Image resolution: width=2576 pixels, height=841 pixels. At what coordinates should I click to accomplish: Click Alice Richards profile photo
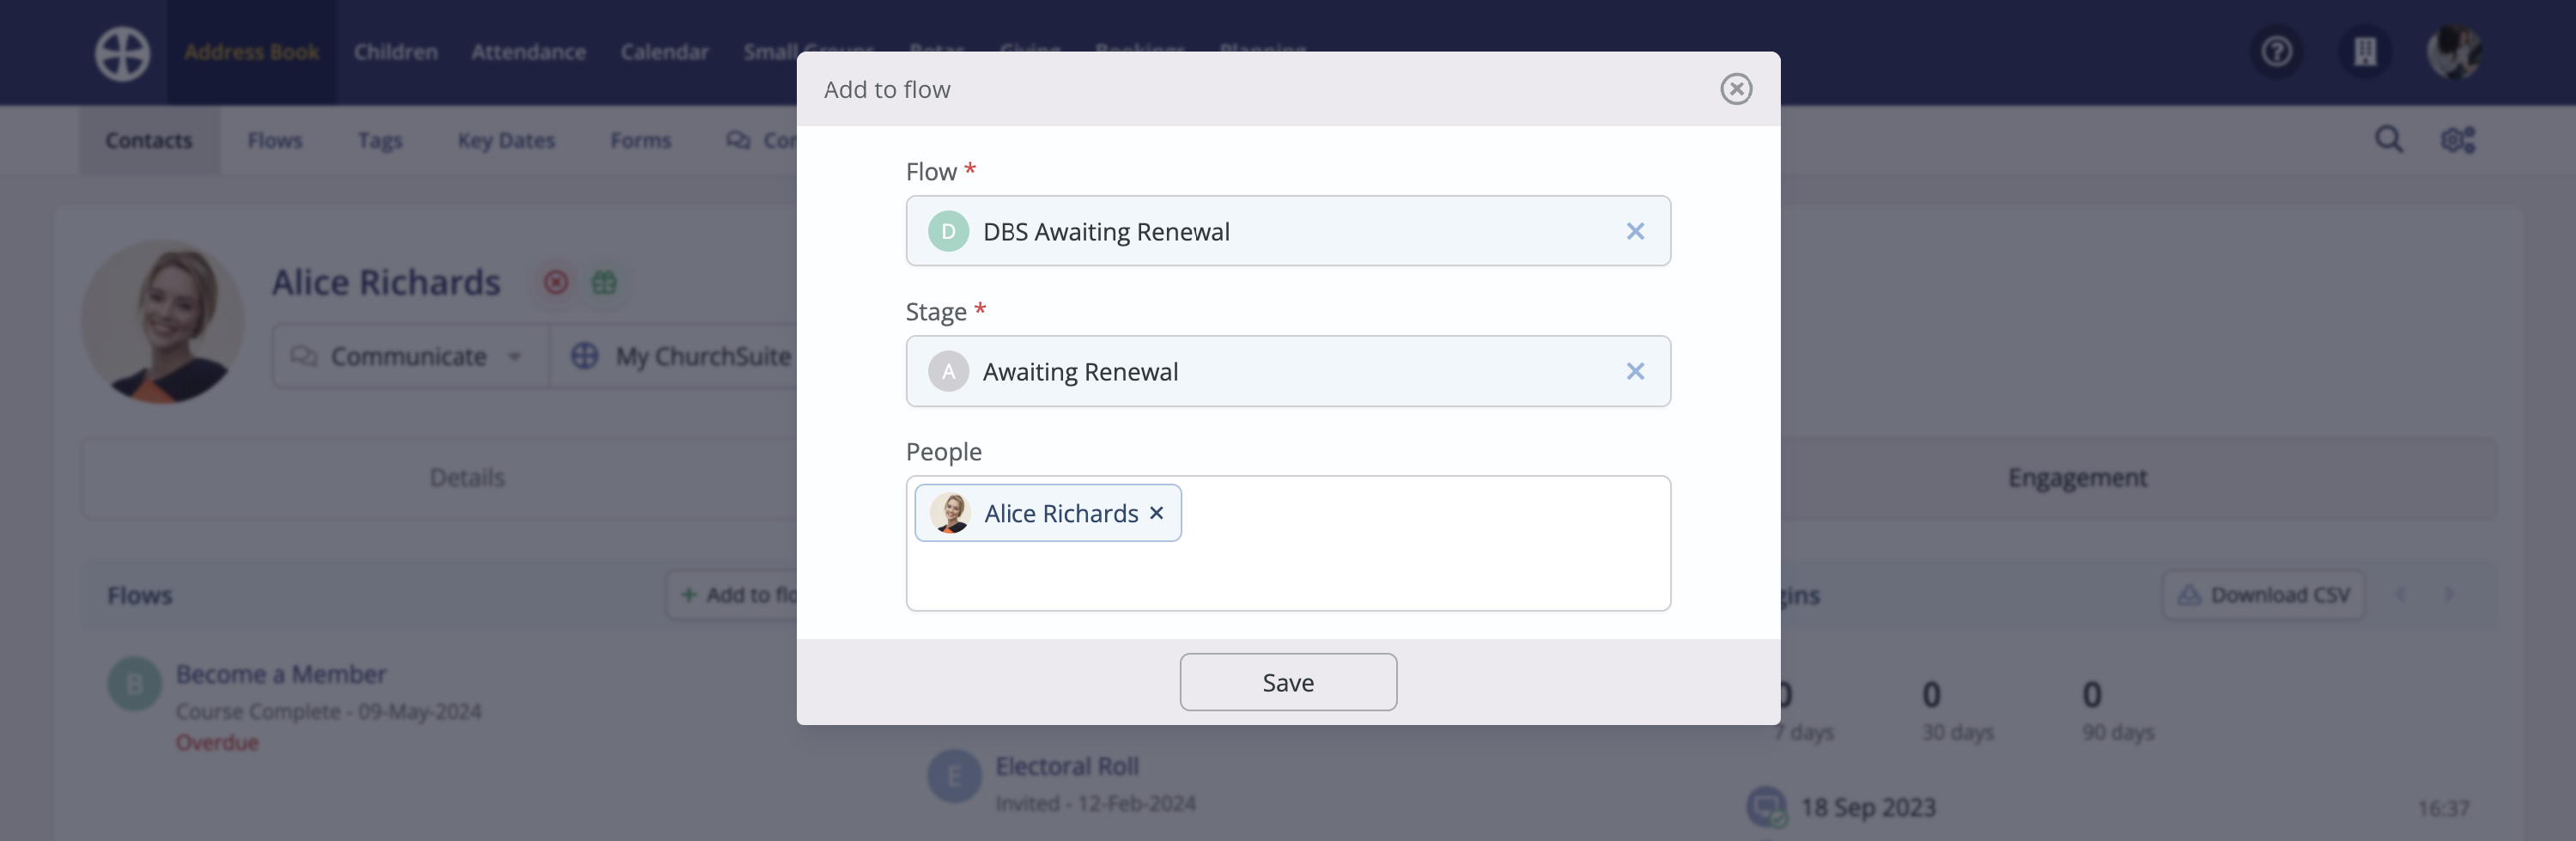tap(163, 321)
